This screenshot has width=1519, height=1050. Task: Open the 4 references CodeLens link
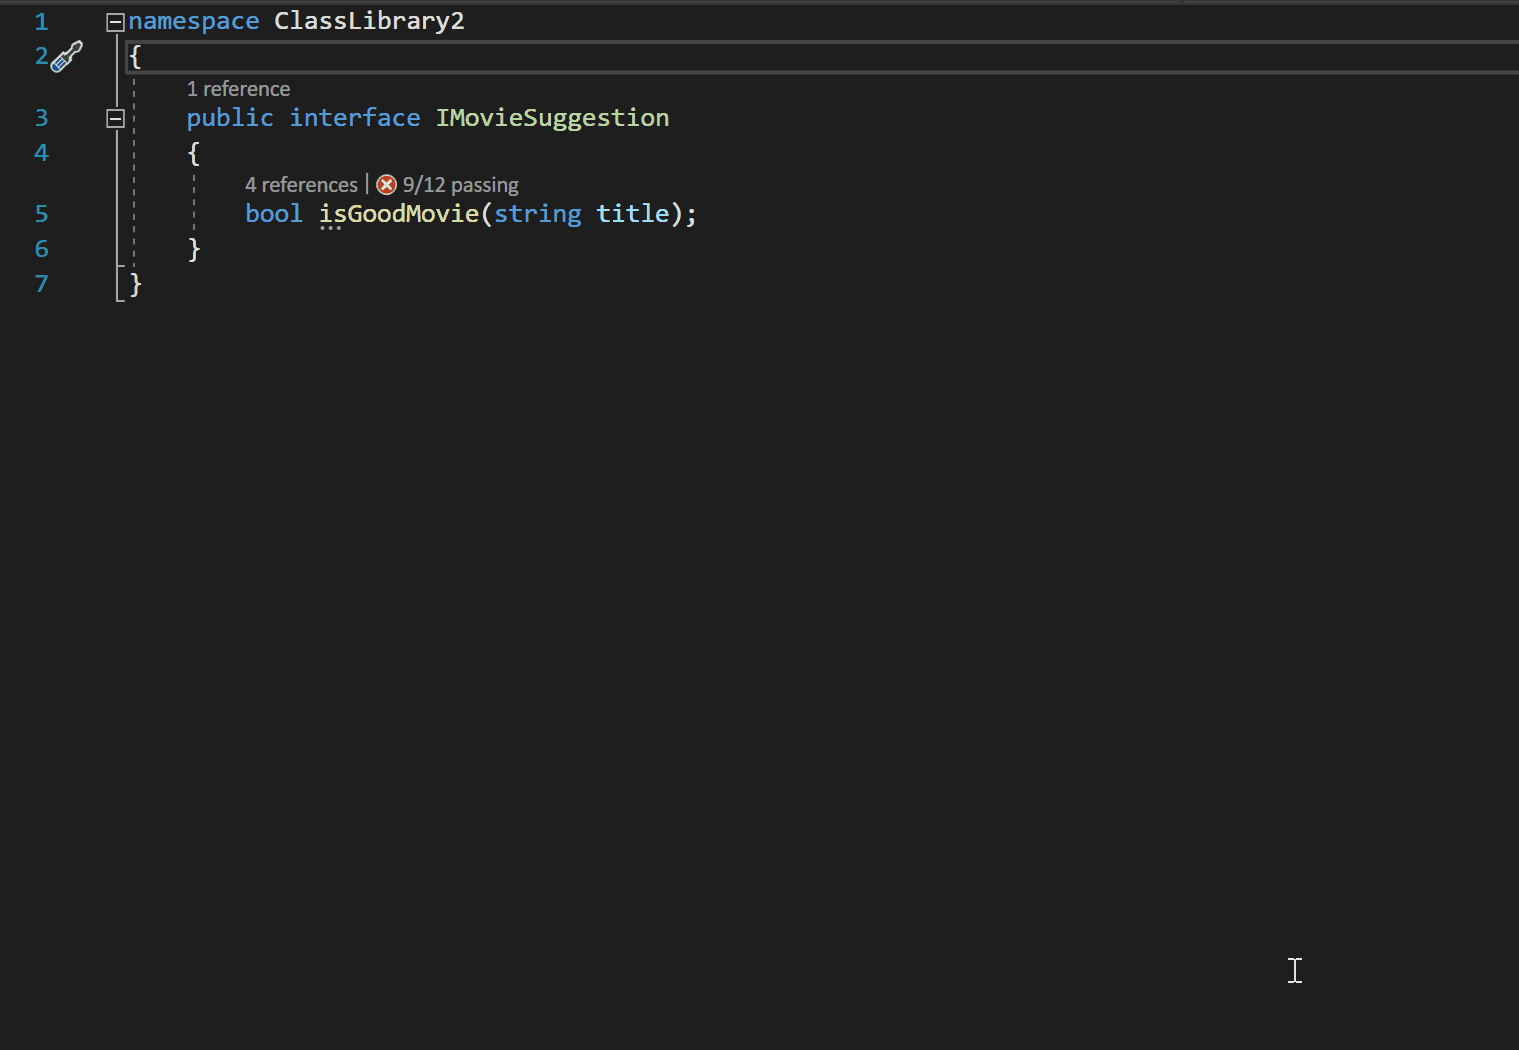coord(300,184)
